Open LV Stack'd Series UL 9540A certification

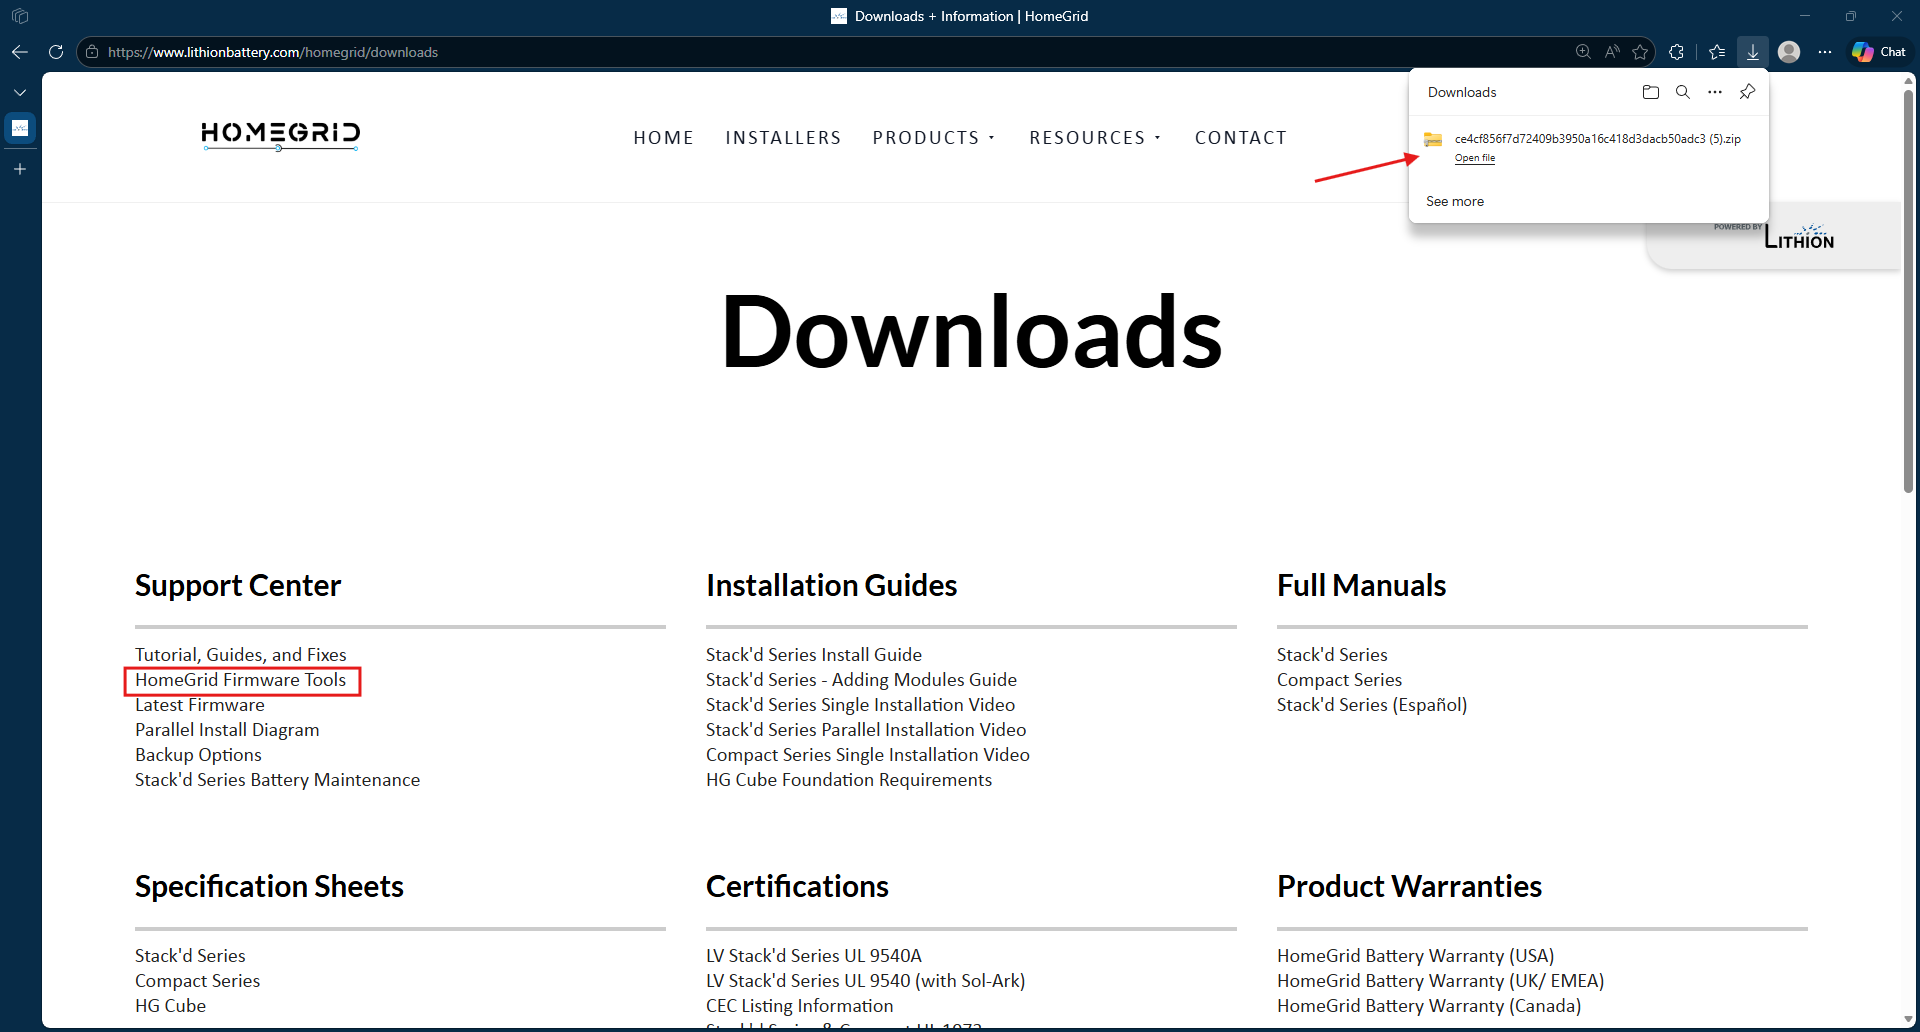point(814,956)
